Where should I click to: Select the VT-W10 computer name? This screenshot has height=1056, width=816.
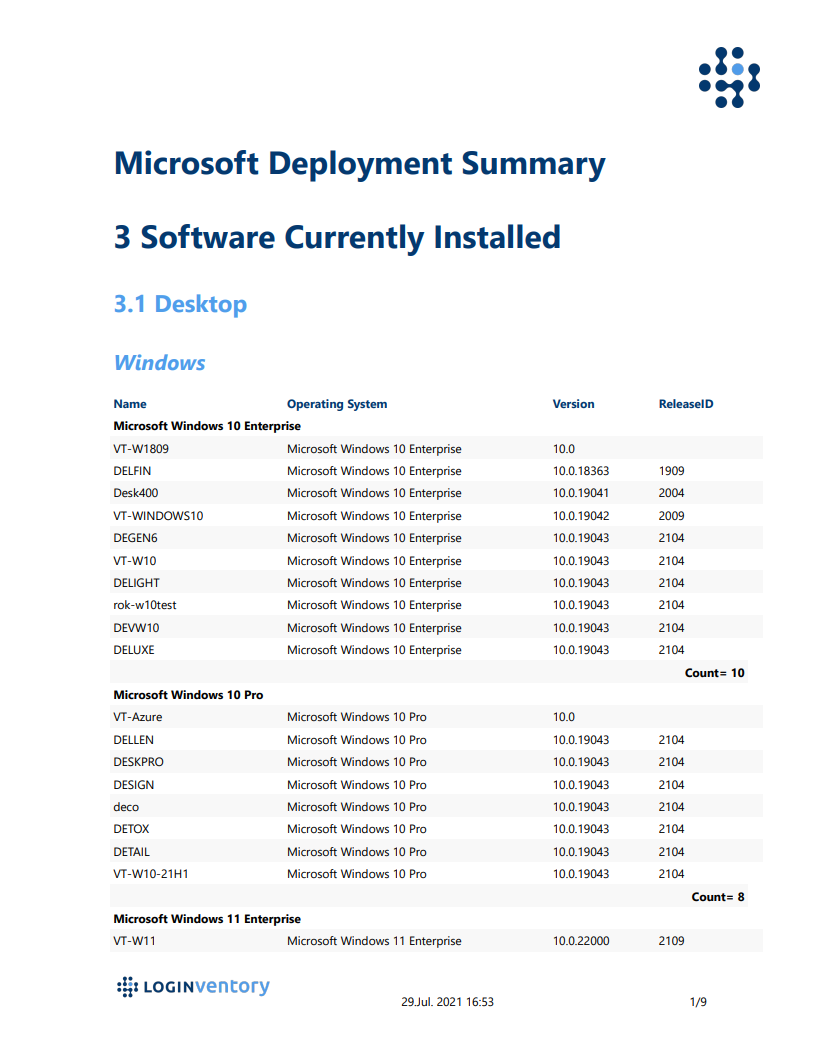135,561
